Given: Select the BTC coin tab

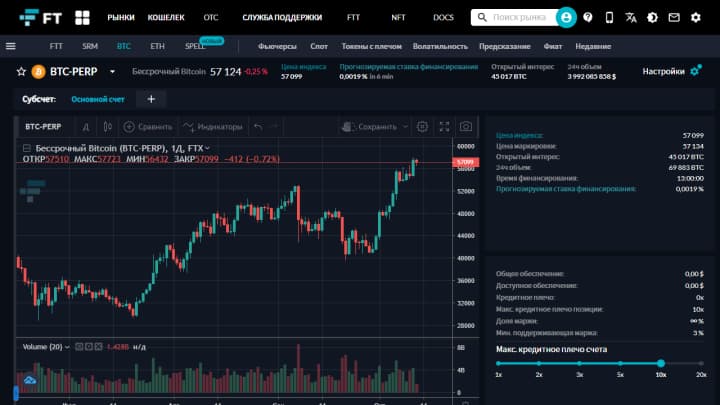Looking at the screenshot, I should [124, 46].
